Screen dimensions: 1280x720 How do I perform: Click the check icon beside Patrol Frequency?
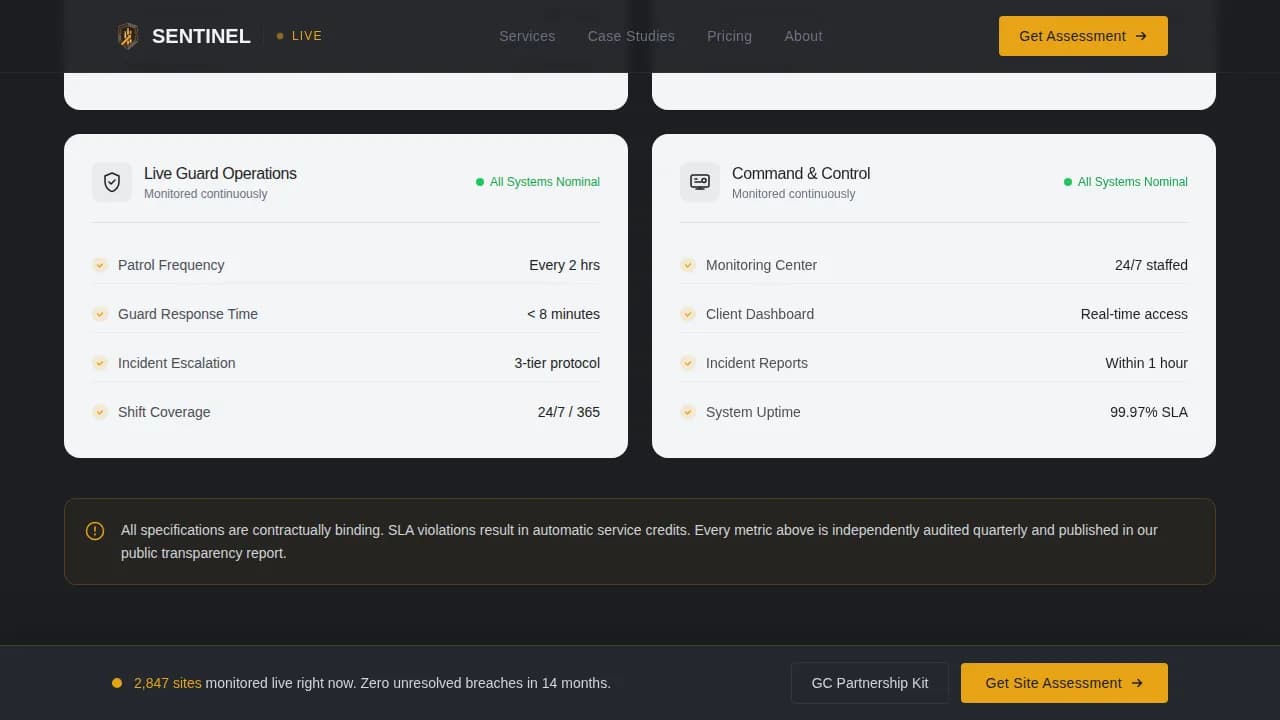coord(100,265)
